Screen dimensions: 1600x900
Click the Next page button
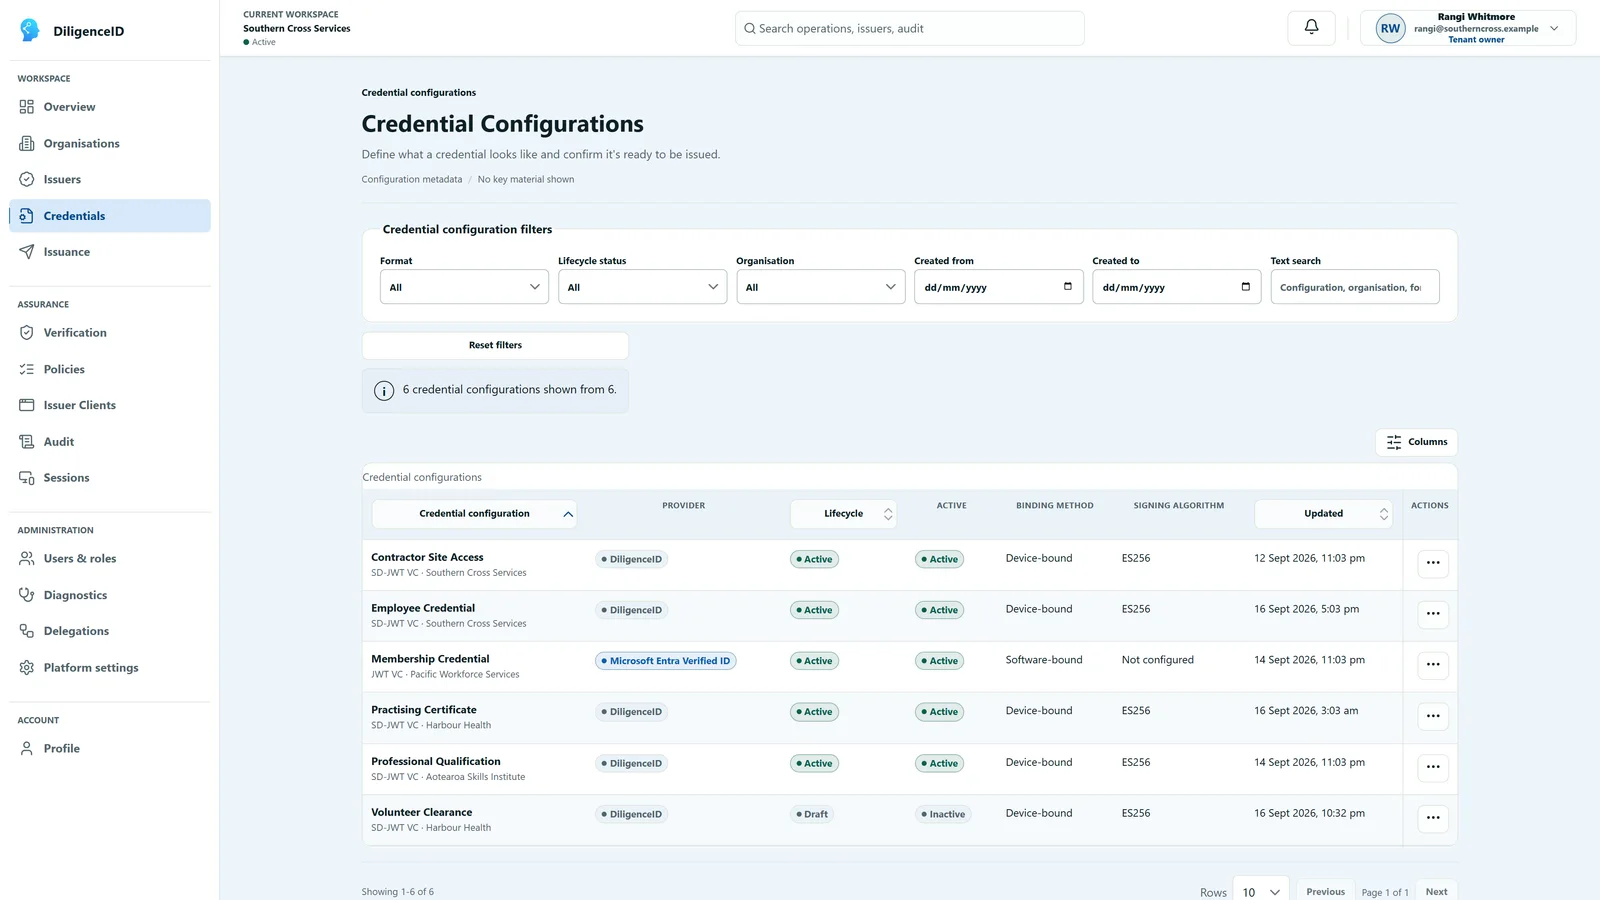click(1436, 891)
